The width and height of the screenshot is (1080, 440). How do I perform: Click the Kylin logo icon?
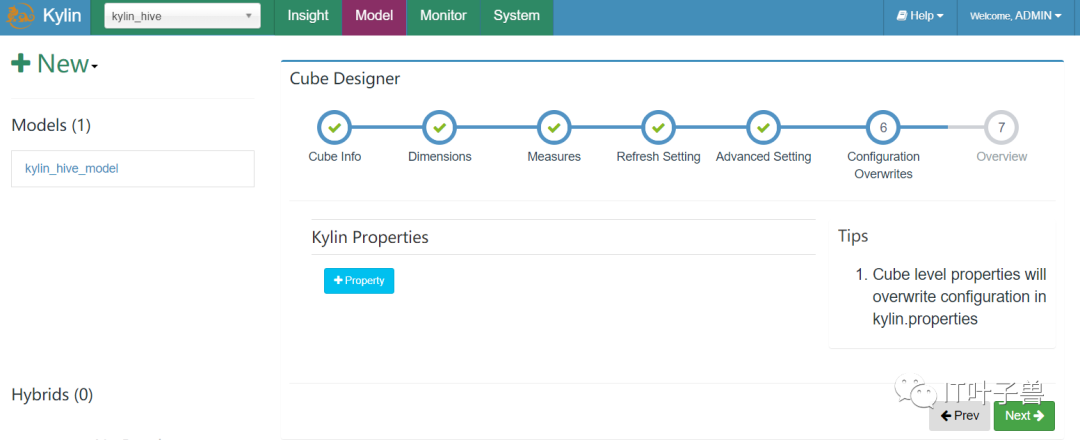tap(21, 16)
